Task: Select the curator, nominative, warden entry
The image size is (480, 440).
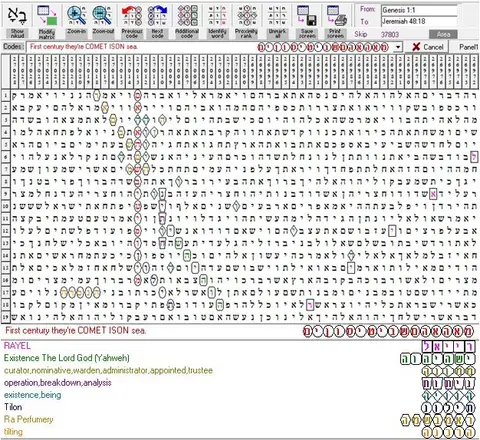Action: (x=108, y=370)
